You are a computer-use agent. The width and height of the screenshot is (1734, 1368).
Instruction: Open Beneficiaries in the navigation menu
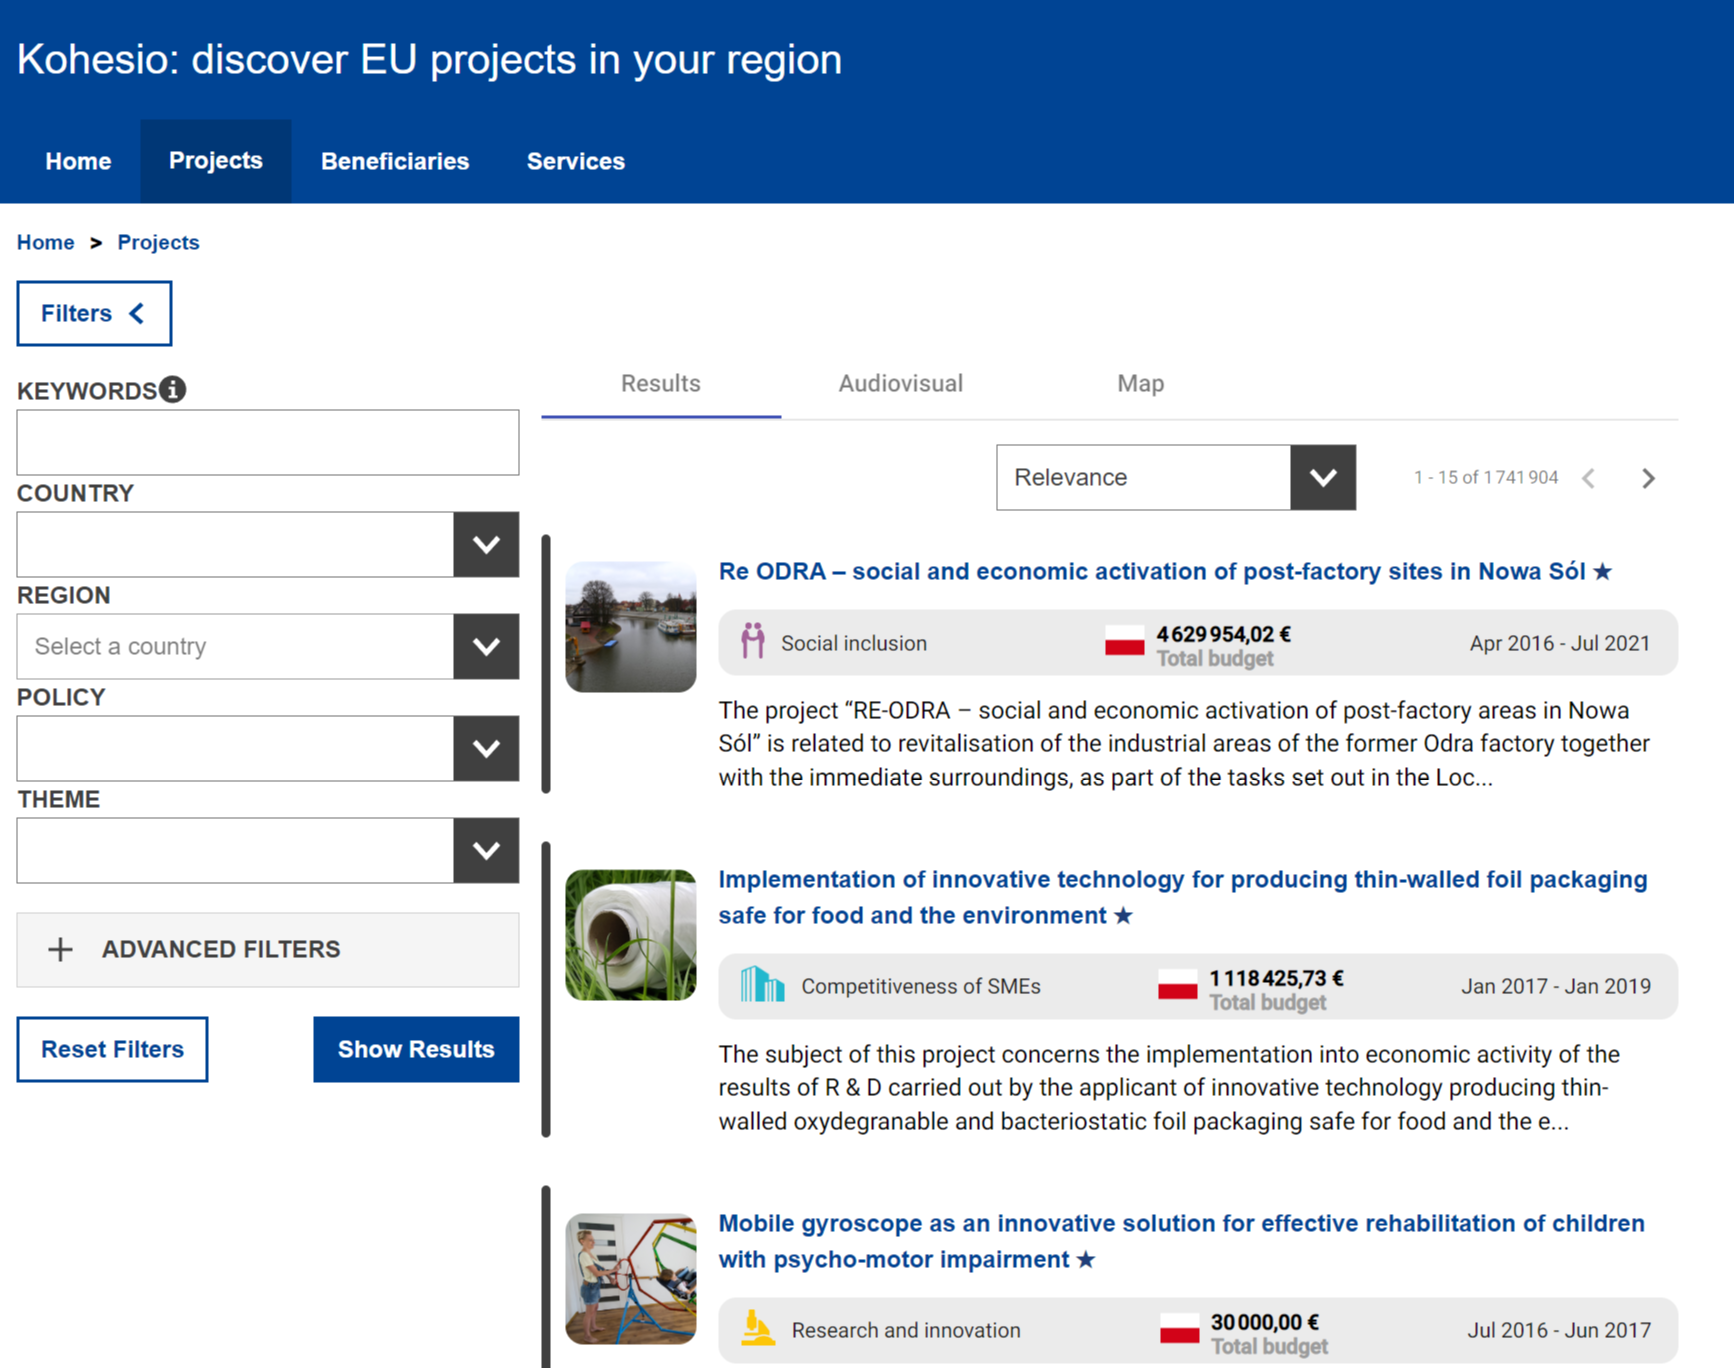pos(395,162)
